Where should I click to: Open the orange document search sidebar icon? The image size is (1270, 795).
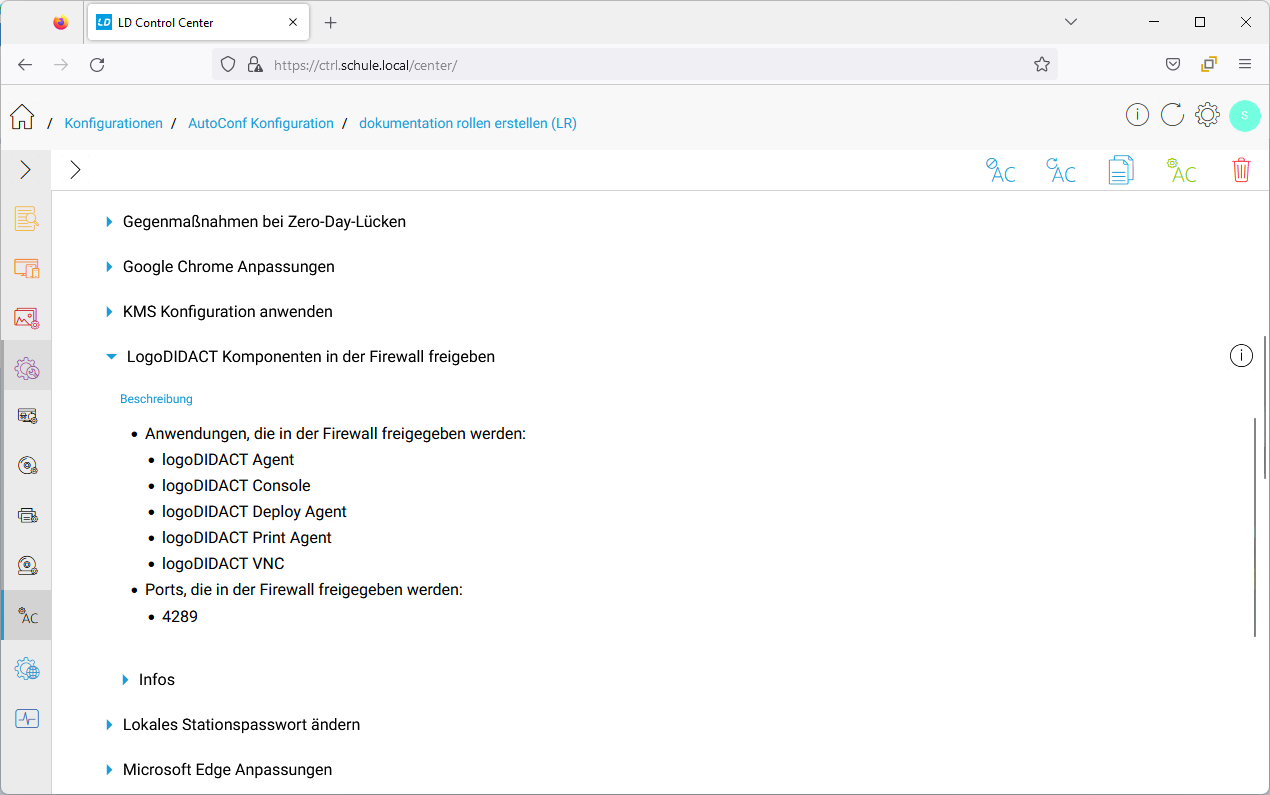point(26,219)
